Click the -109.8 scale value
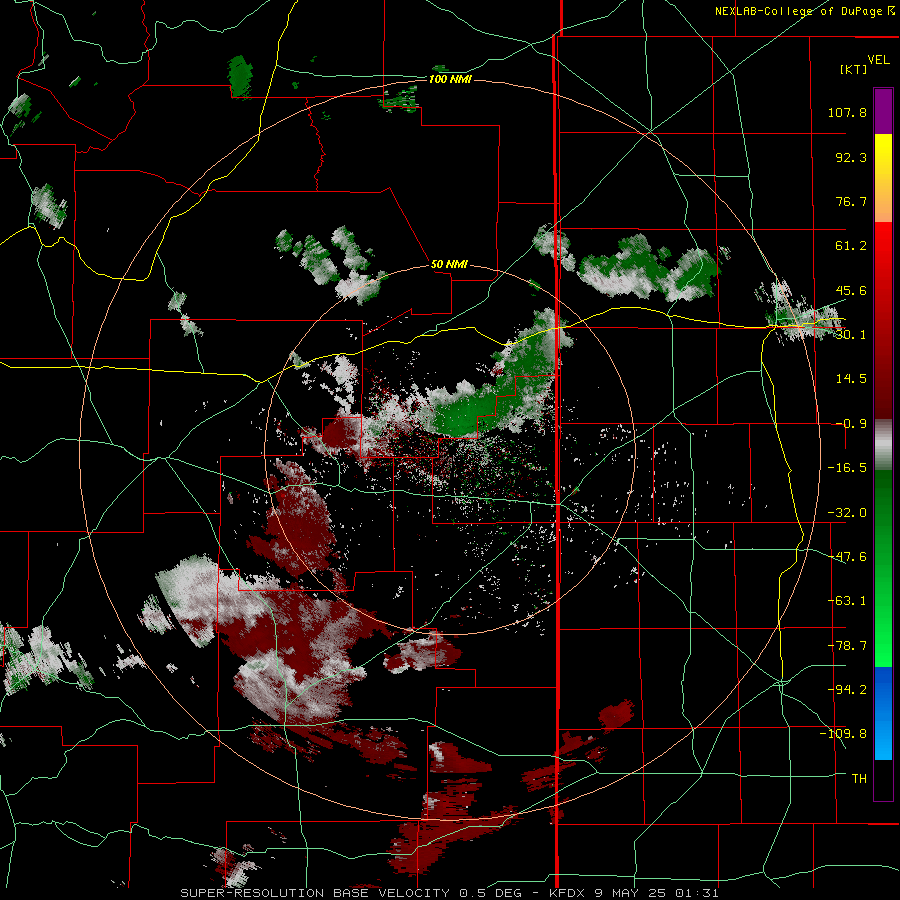Viewport: 900px width, 900px height. (843, 734)
